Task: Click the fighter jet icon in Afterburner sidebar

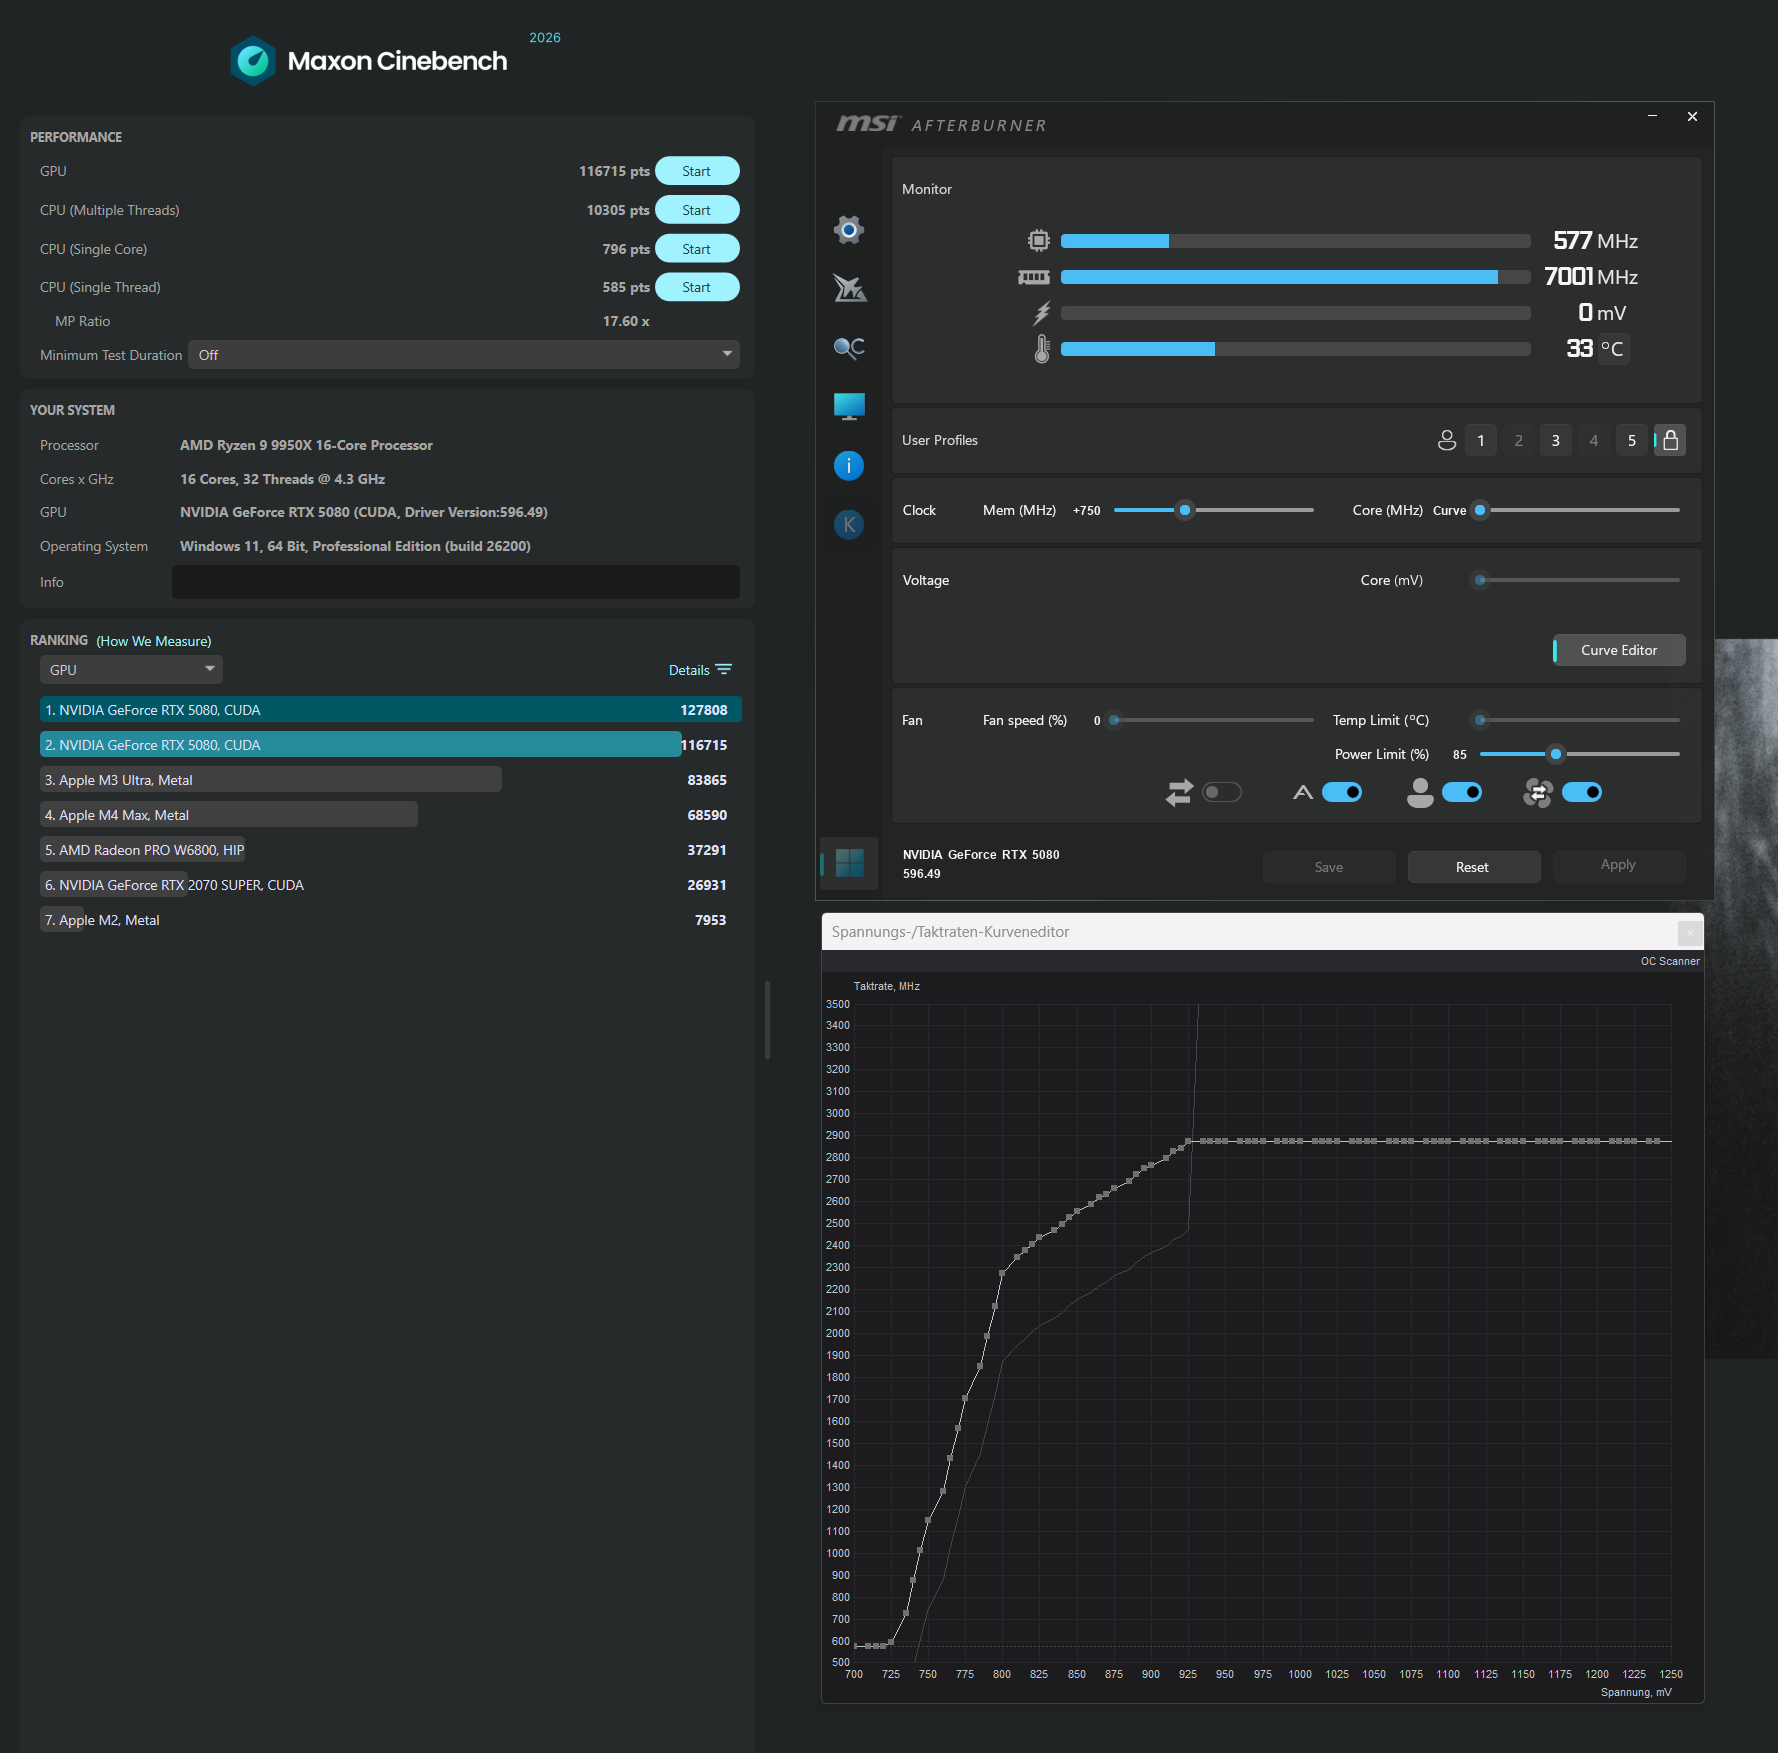Action: tap(849, 288)
